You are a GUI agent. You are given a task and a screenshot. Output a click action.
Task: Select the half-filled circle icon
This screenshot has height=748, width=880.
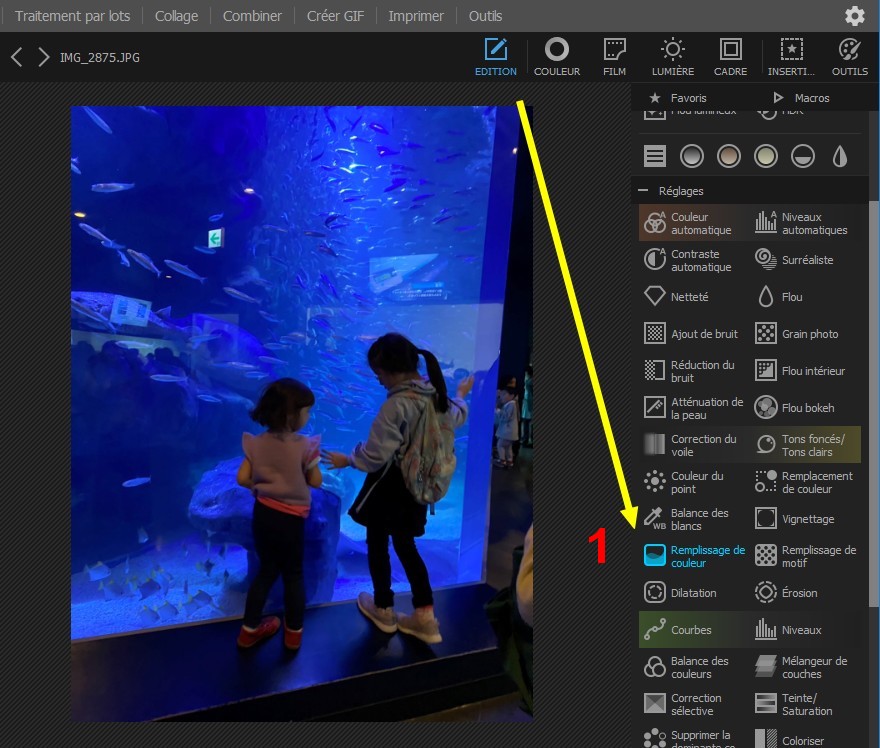point(803,156)
